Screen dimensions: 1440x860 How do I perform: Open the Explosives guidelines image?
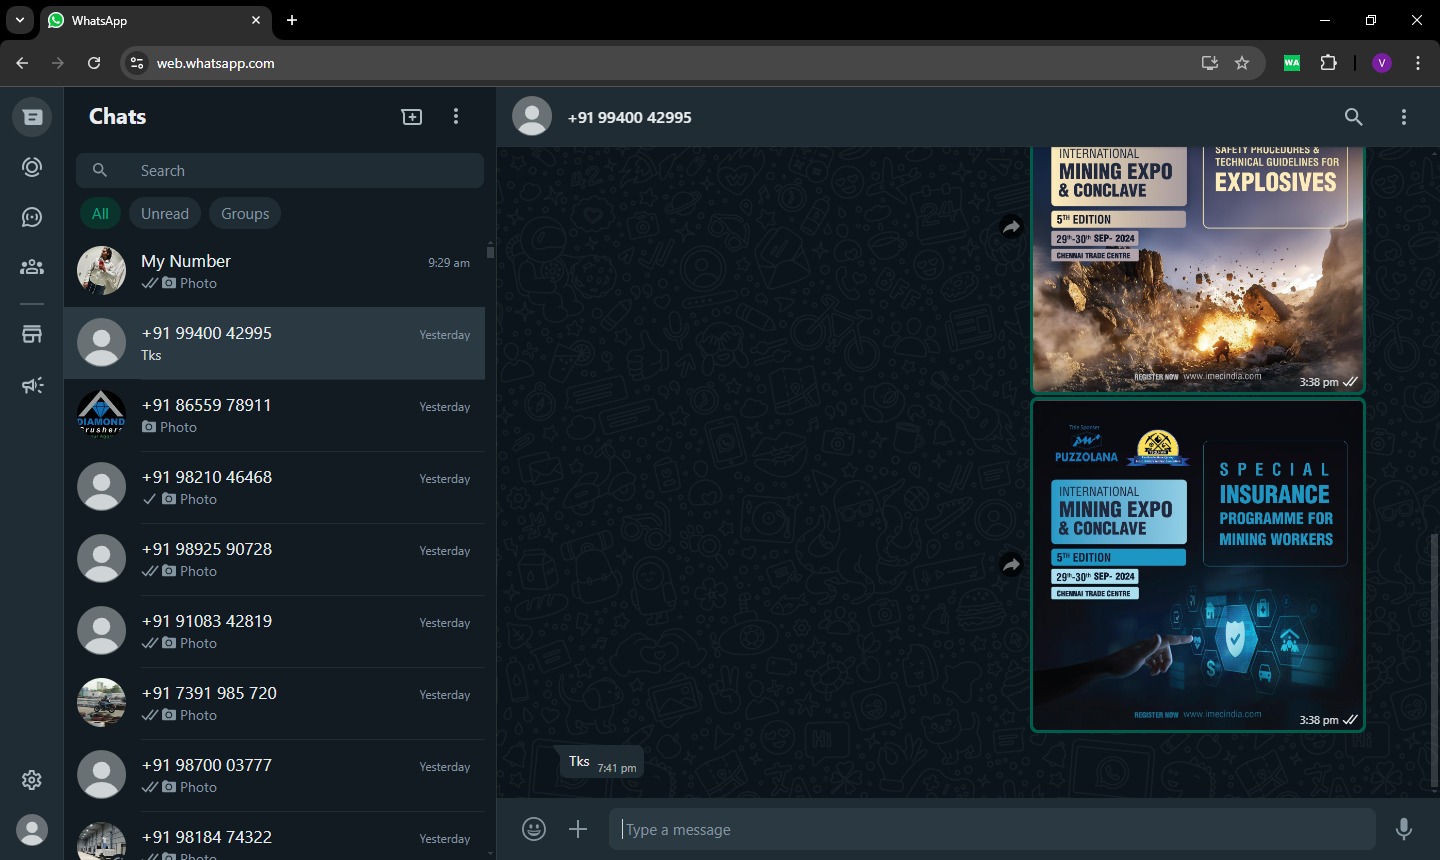1198,270
